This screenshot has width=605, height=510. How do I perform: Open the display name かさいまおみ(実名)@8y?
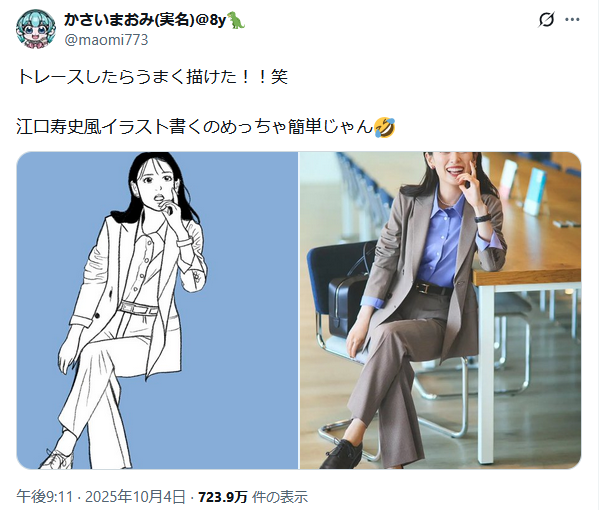point(145,20)
